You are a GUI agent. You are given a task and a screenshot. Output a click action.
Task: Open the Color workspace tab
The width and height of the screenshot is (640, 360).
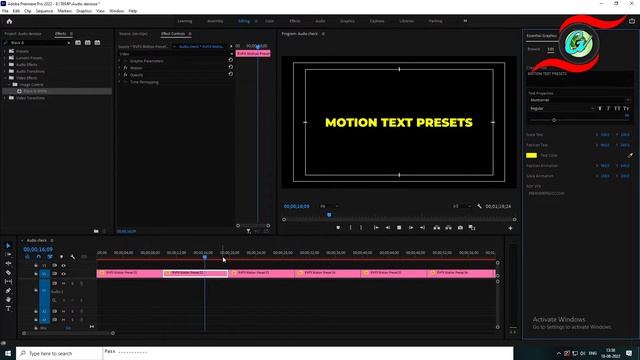pos(270,21)
